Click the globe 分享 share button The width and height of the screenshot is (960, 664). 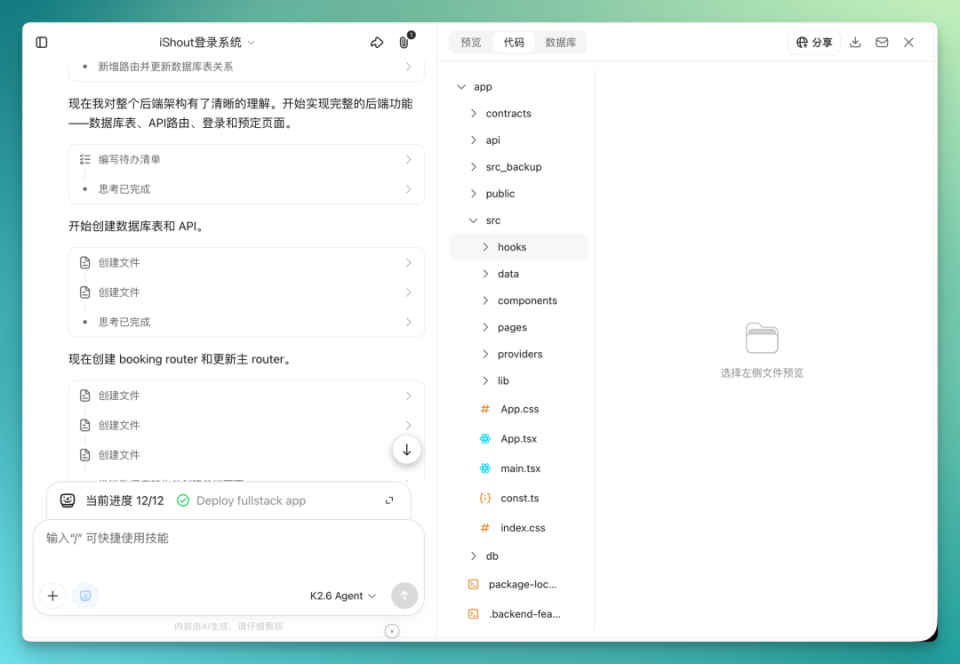(x=814, y=42)
